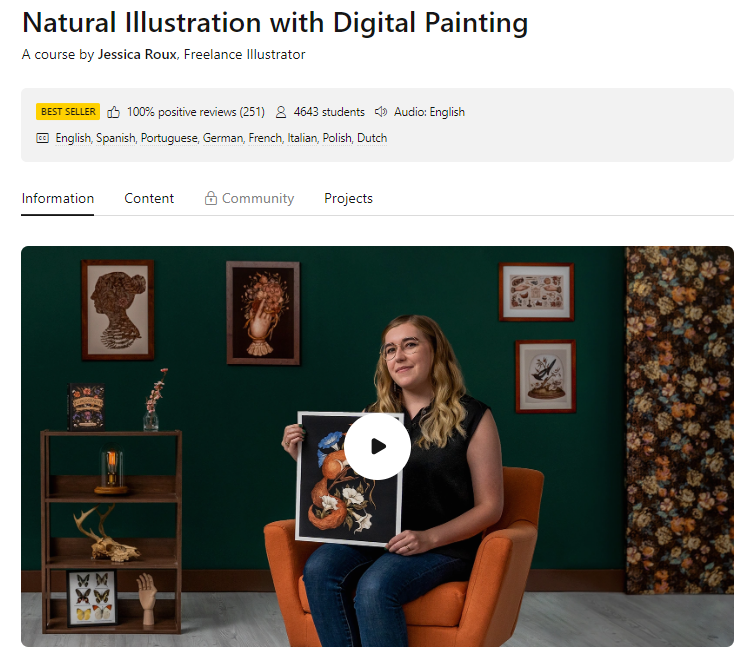
Task: Click the subtitle languages list
Action: [221, 138]
